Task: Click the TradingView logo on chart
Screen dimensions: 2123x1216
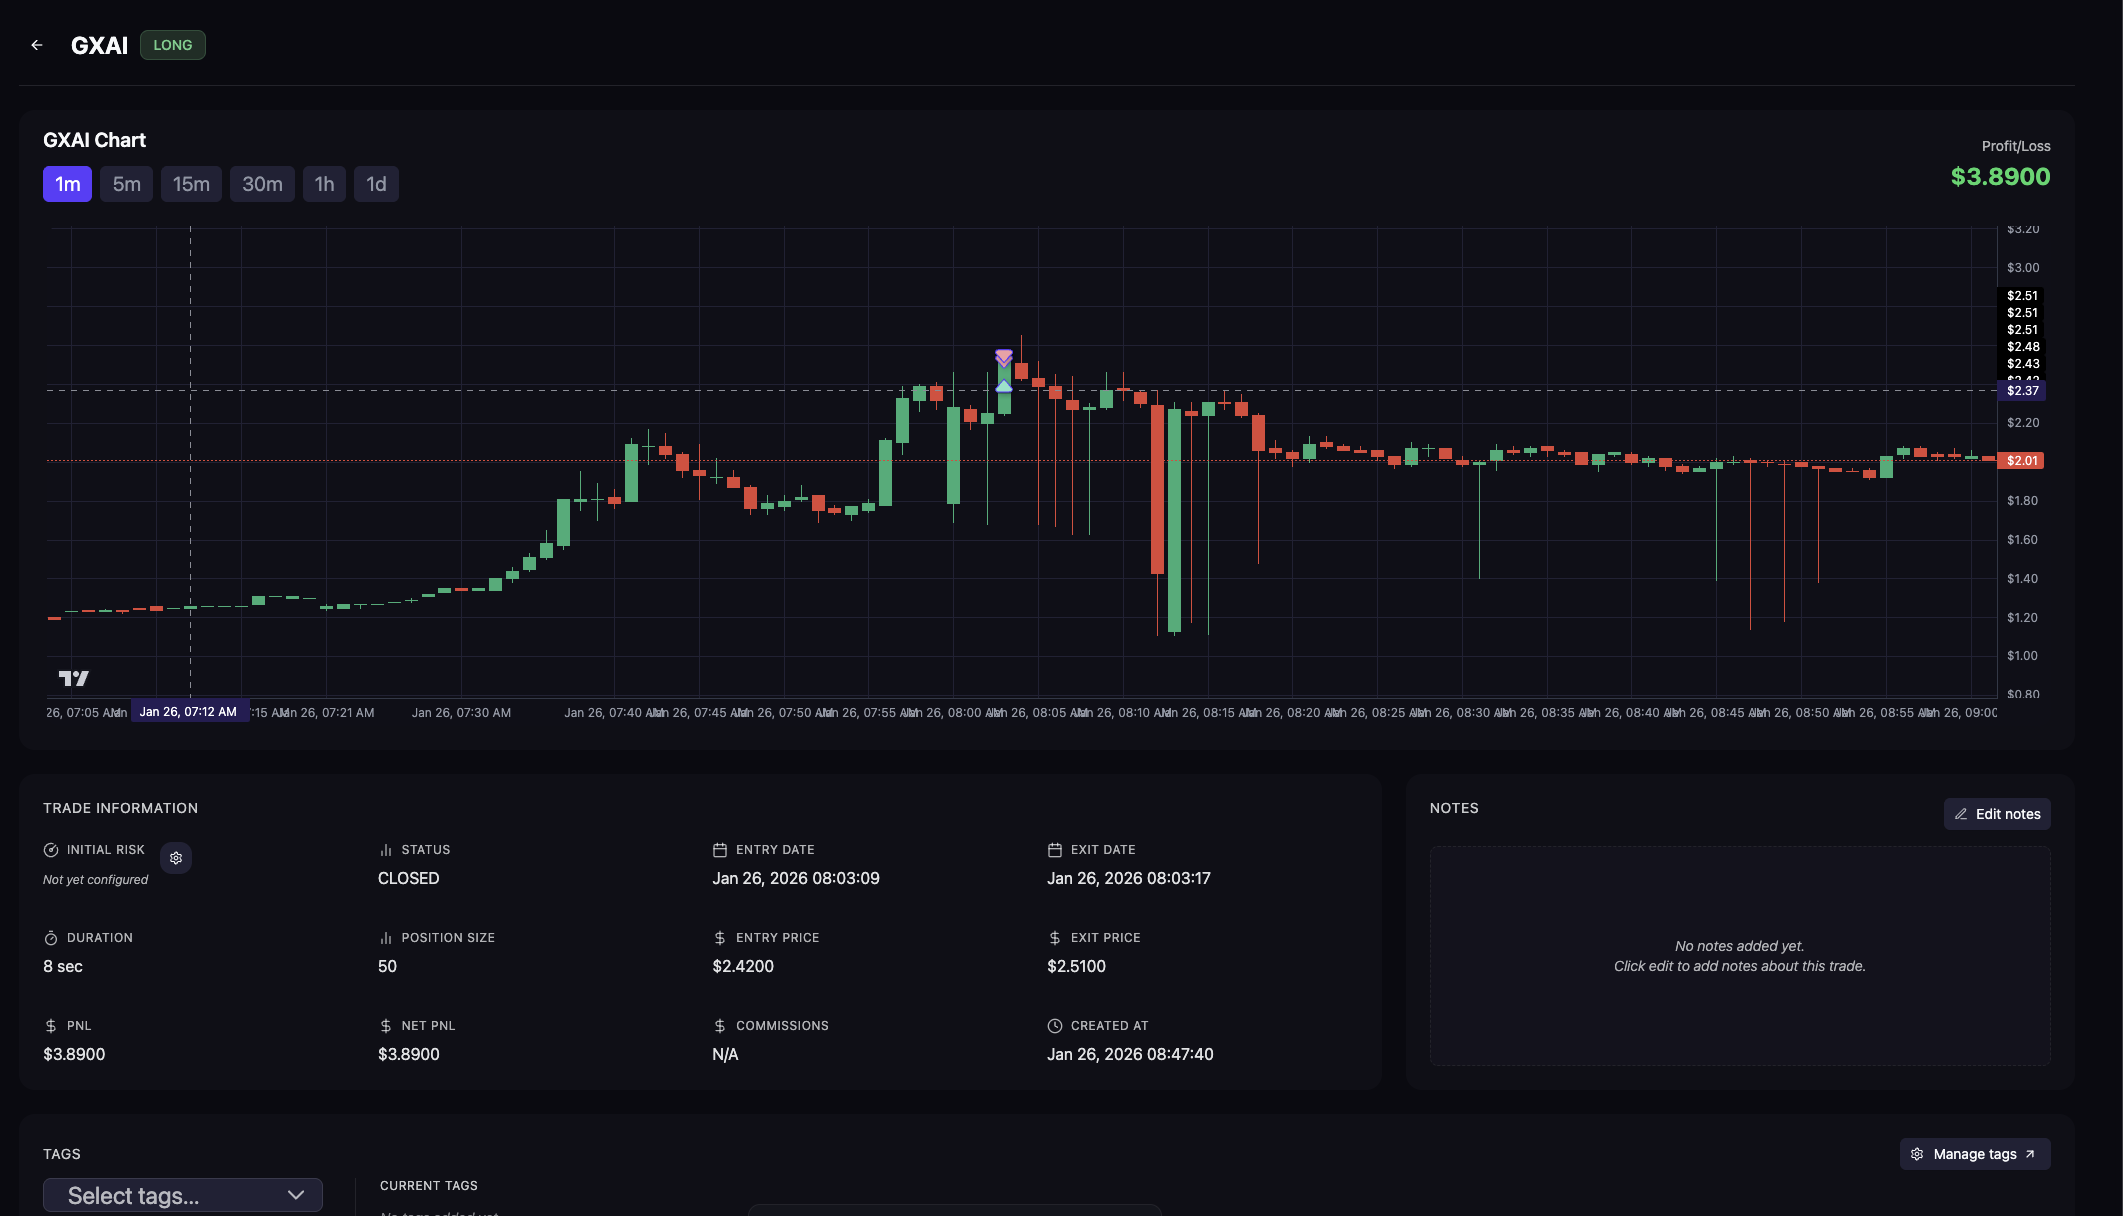Action: 73,678
